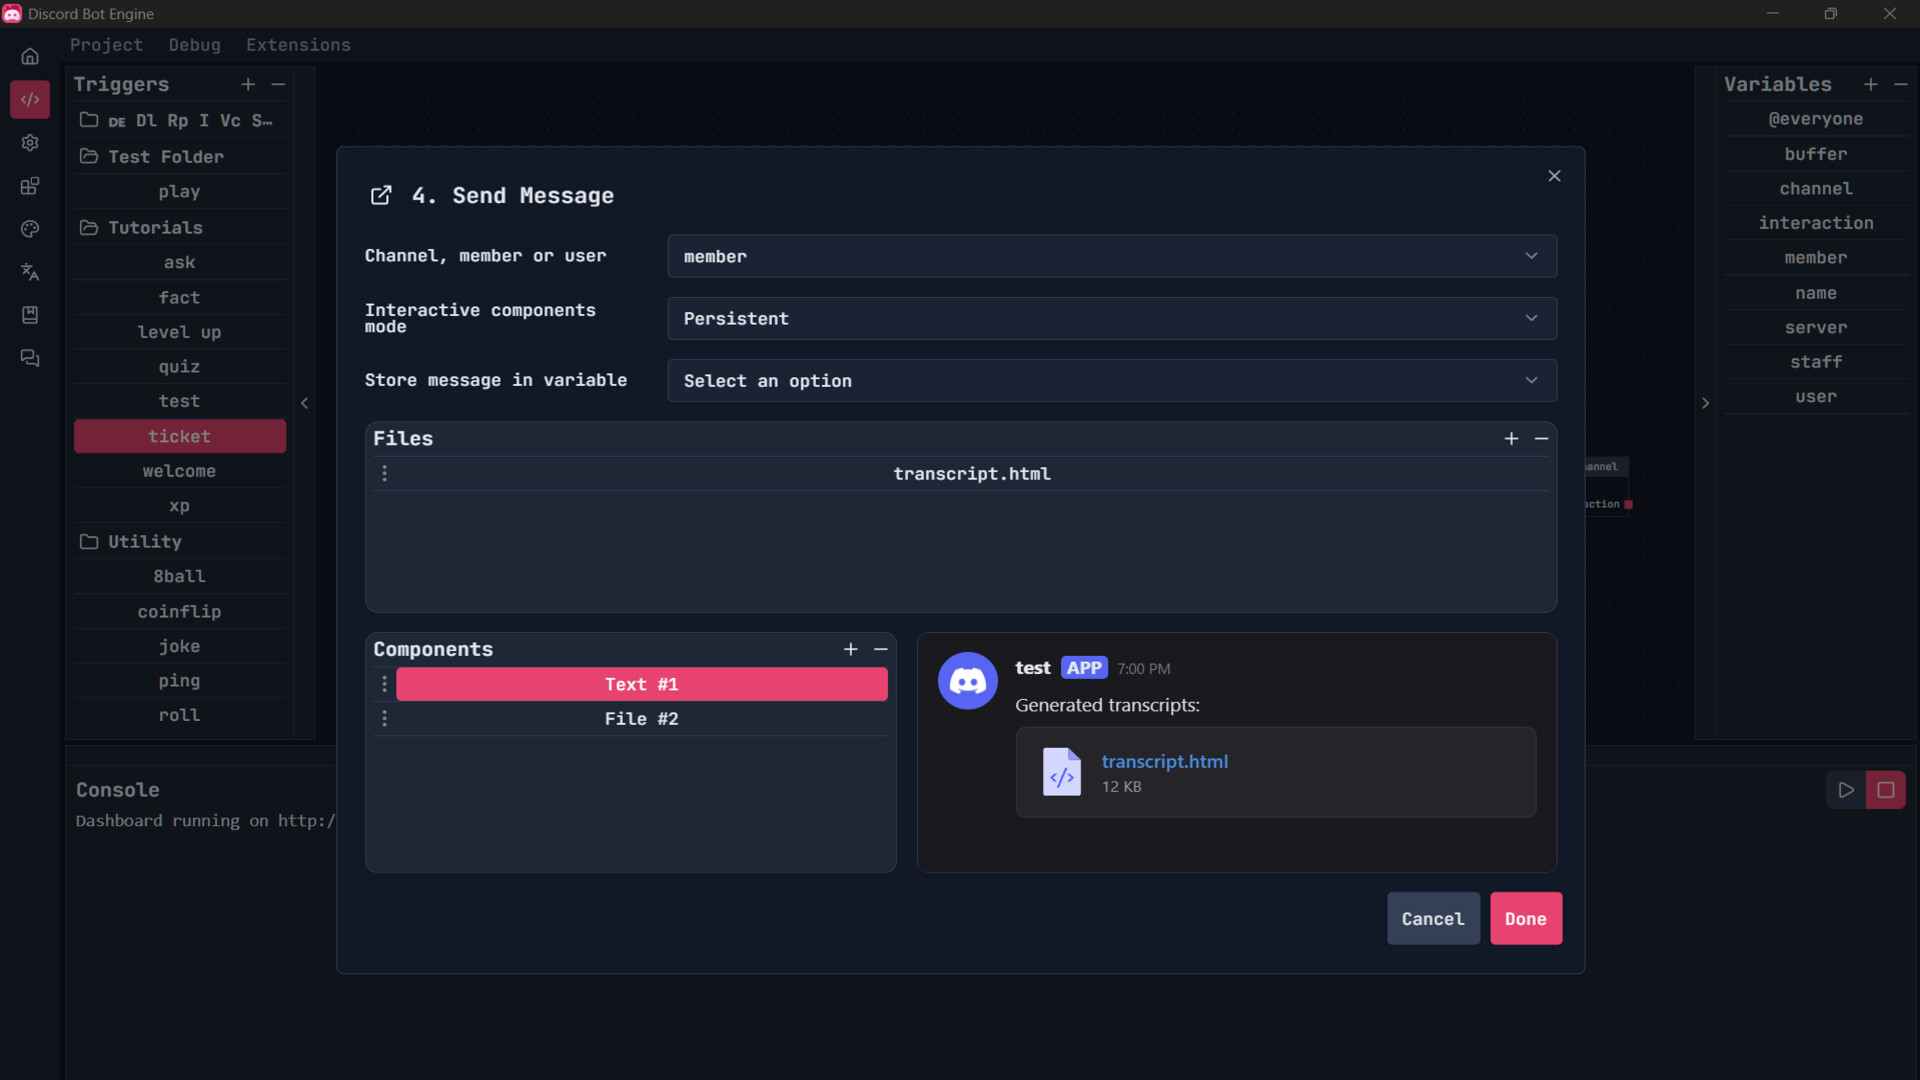
Task: Open the home icon in sidebar
Action: tap(30, 57)
